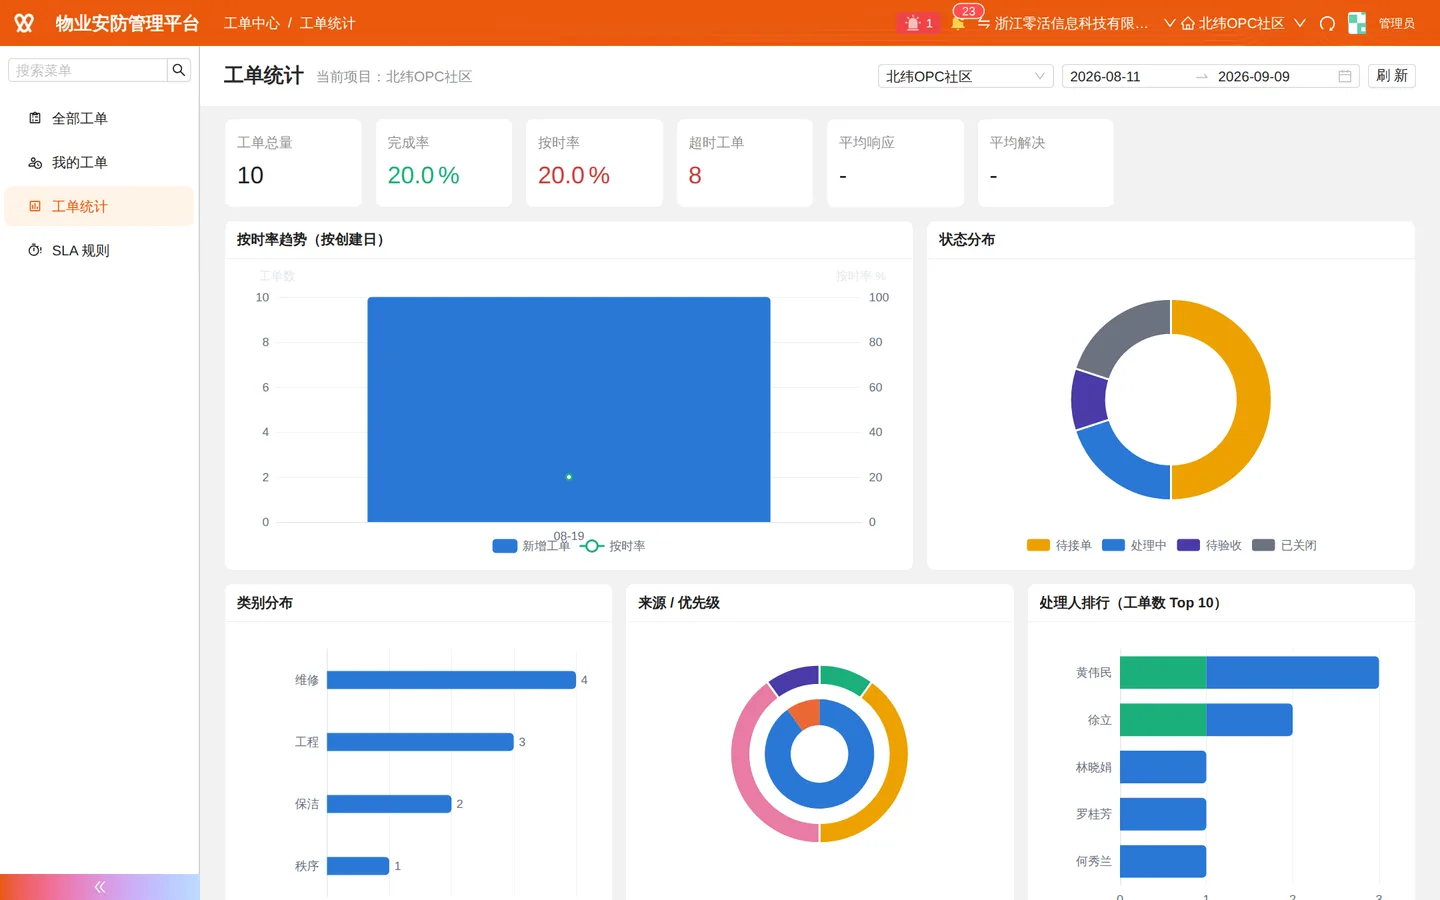
Task: Toggle 待验收 legend in status chart
Action: [1209, 545]
